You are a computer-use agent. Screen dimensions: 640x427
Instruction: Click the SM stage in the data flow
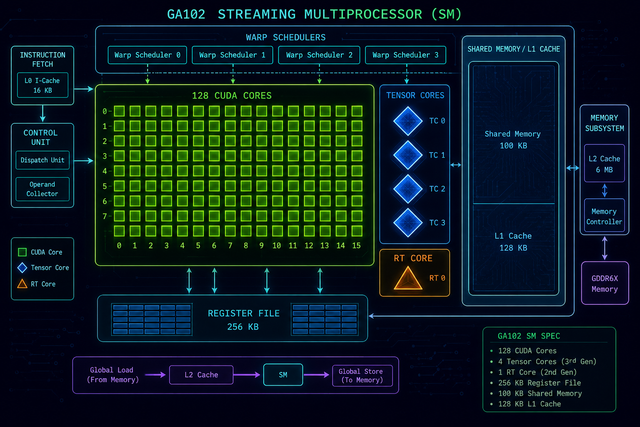(x=283, y=375)
